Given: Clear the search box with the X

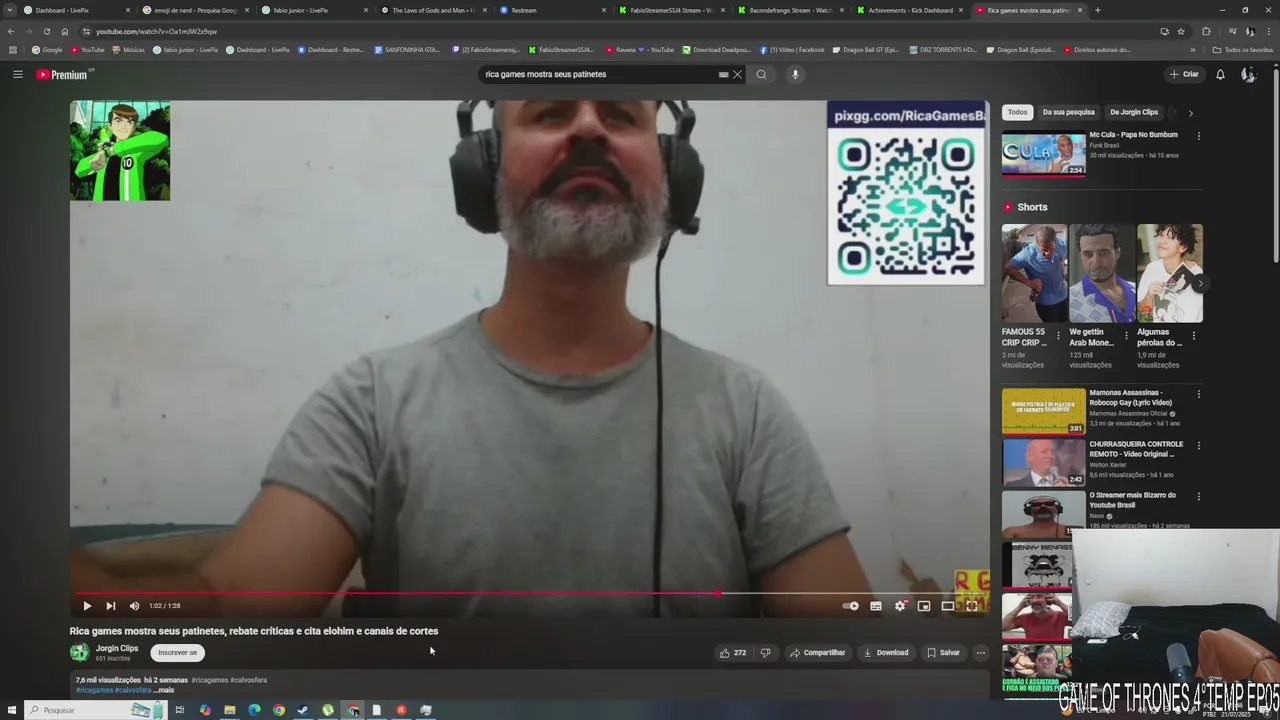Looking at the screenshot, I should click(x=738, y=74).
